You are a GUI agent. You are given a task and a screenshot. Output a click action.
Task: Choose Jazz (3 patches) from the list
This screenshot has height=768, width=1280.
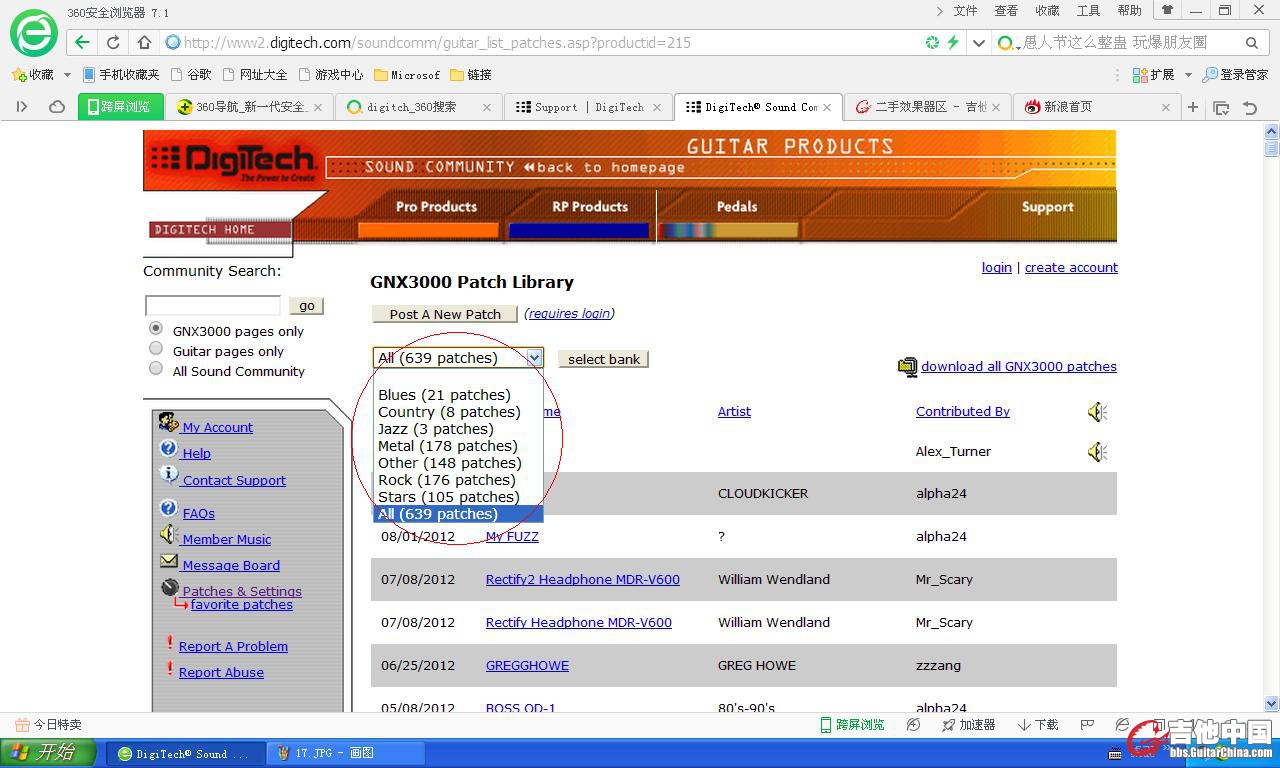(x=458, y=429)
